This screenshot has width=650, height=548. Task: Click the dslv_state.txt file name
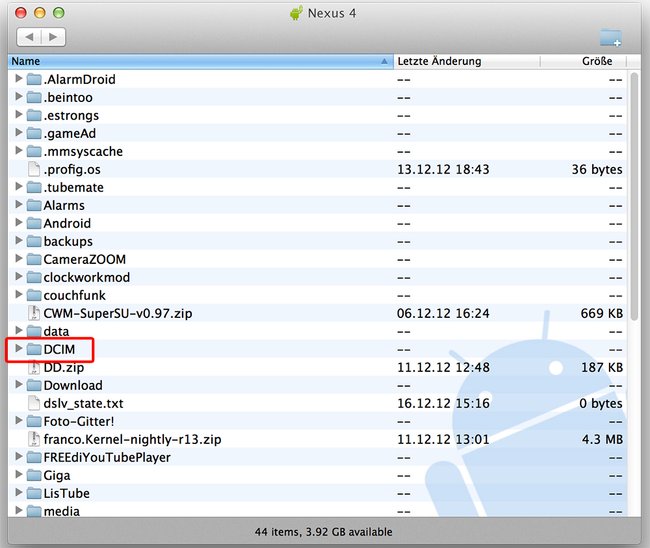(x=83, y=403)
